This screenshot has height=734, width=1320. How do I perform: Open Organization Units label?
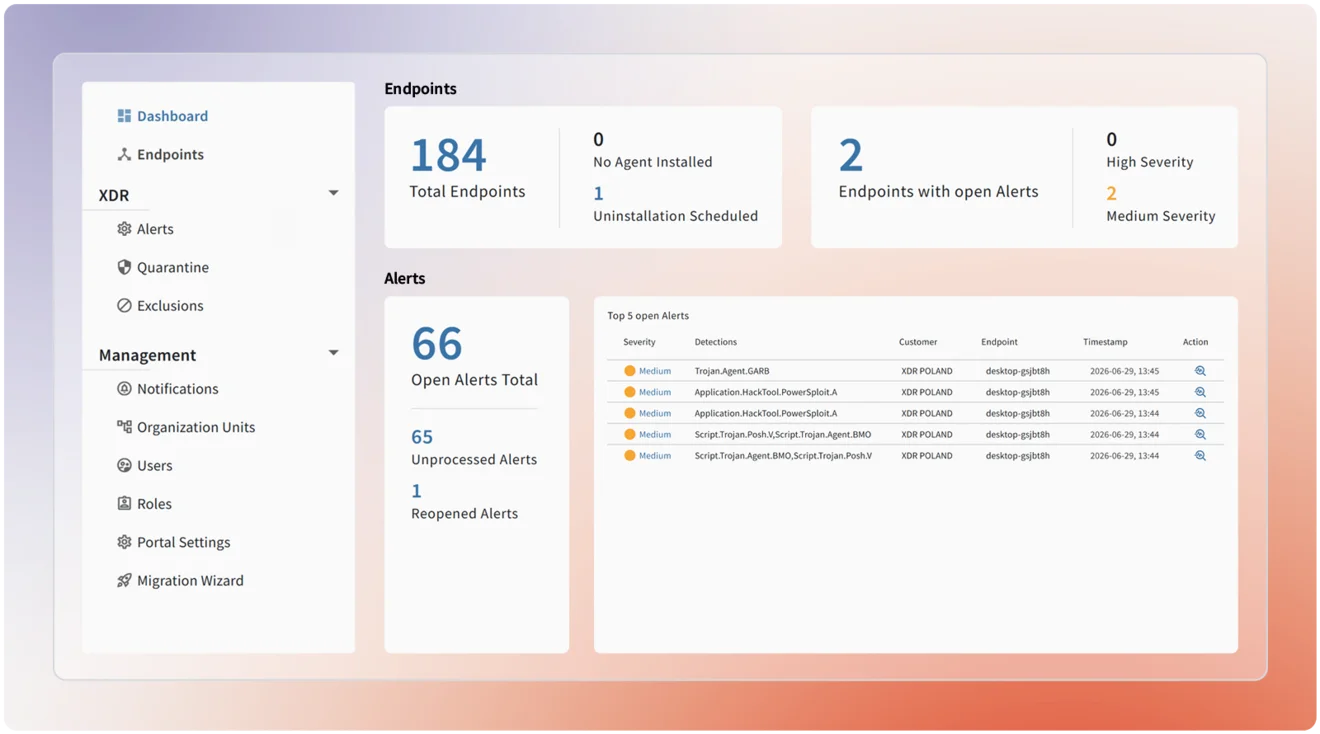tap(196, 427)
